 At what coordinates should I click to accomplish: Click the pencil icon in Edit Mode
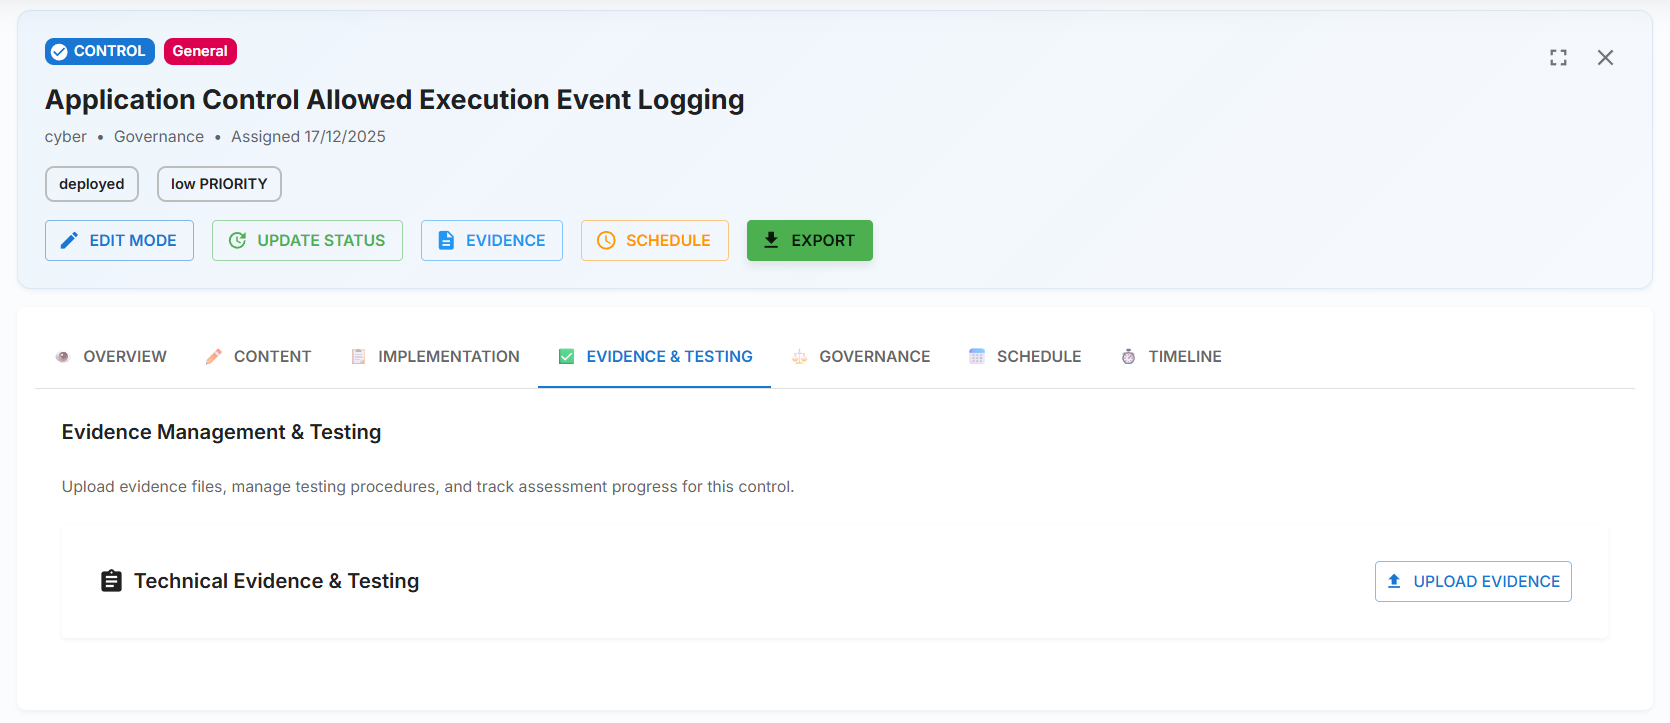pyautogui.click(x=69, y=240)
